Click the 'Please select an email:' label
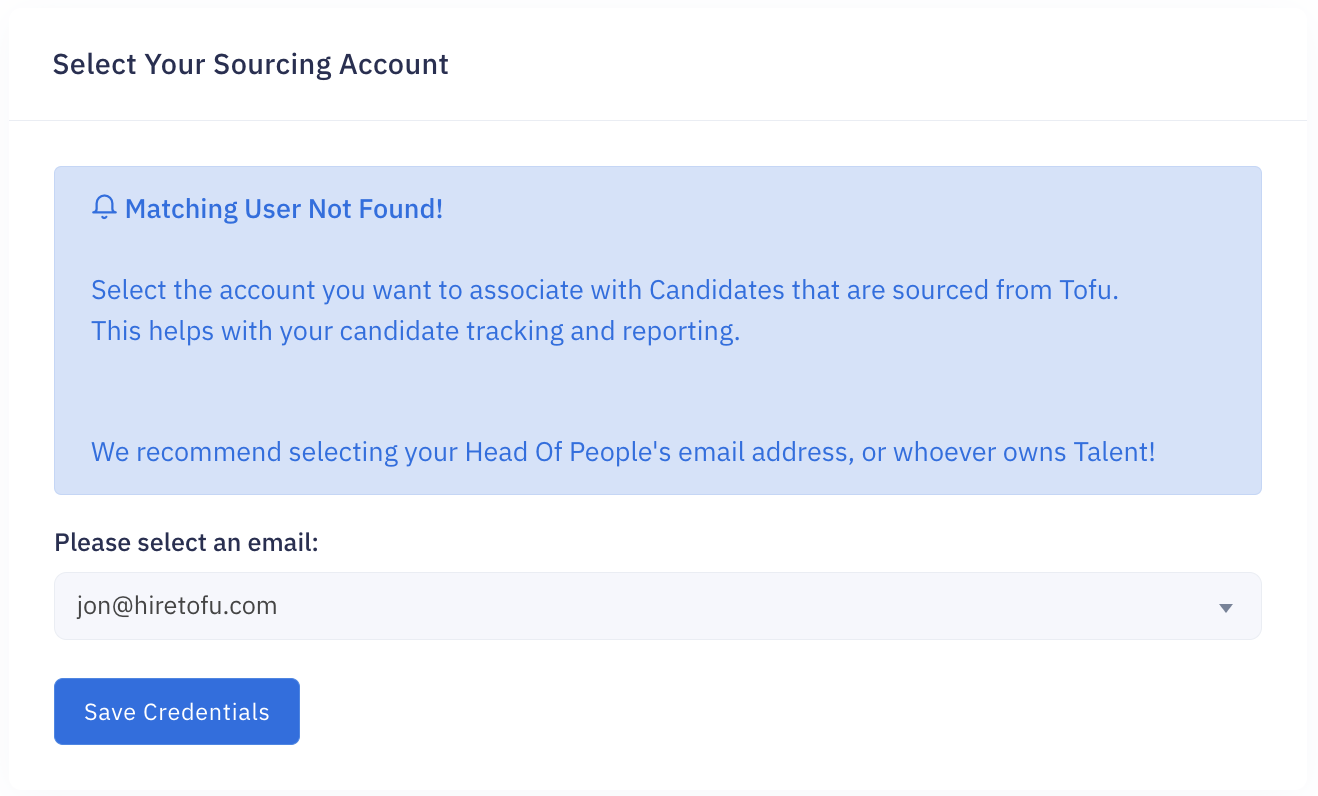This screenshot has height=796, width=1318. coord(186,543)
